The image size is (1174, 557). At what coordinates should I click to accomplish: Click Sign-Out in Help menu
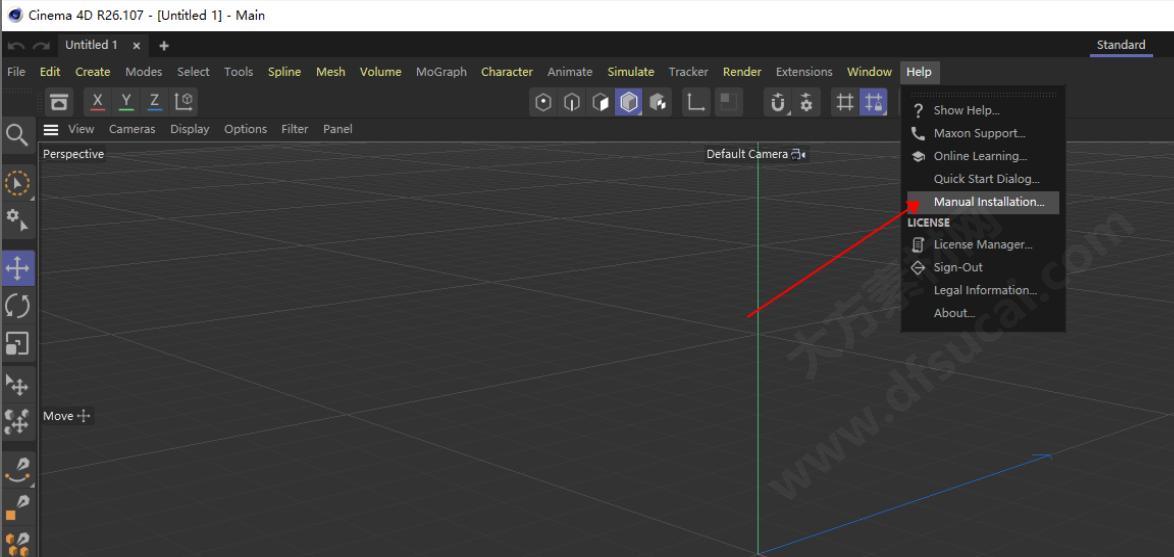tap(982, 267)
